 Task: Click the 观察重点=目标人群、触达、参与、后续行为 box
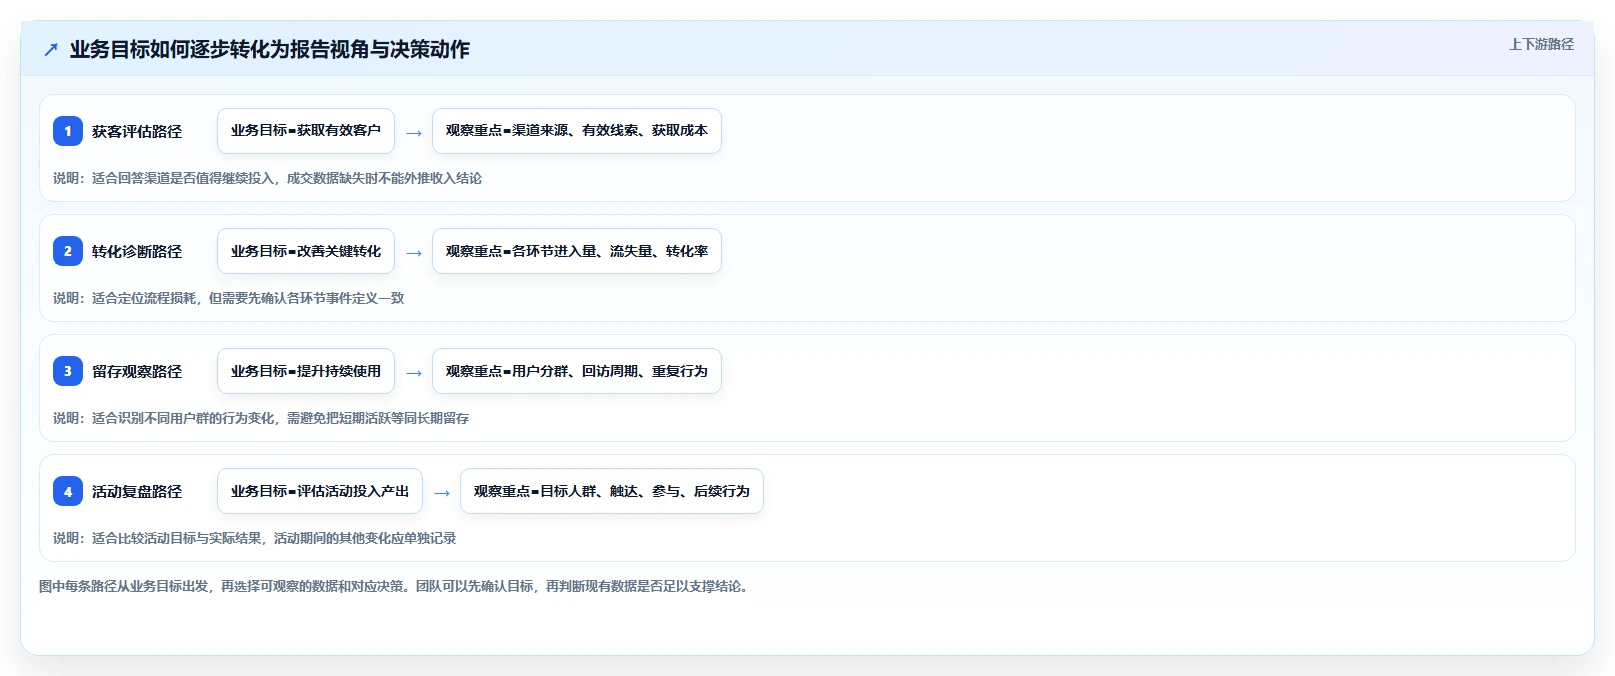(612, 491)
